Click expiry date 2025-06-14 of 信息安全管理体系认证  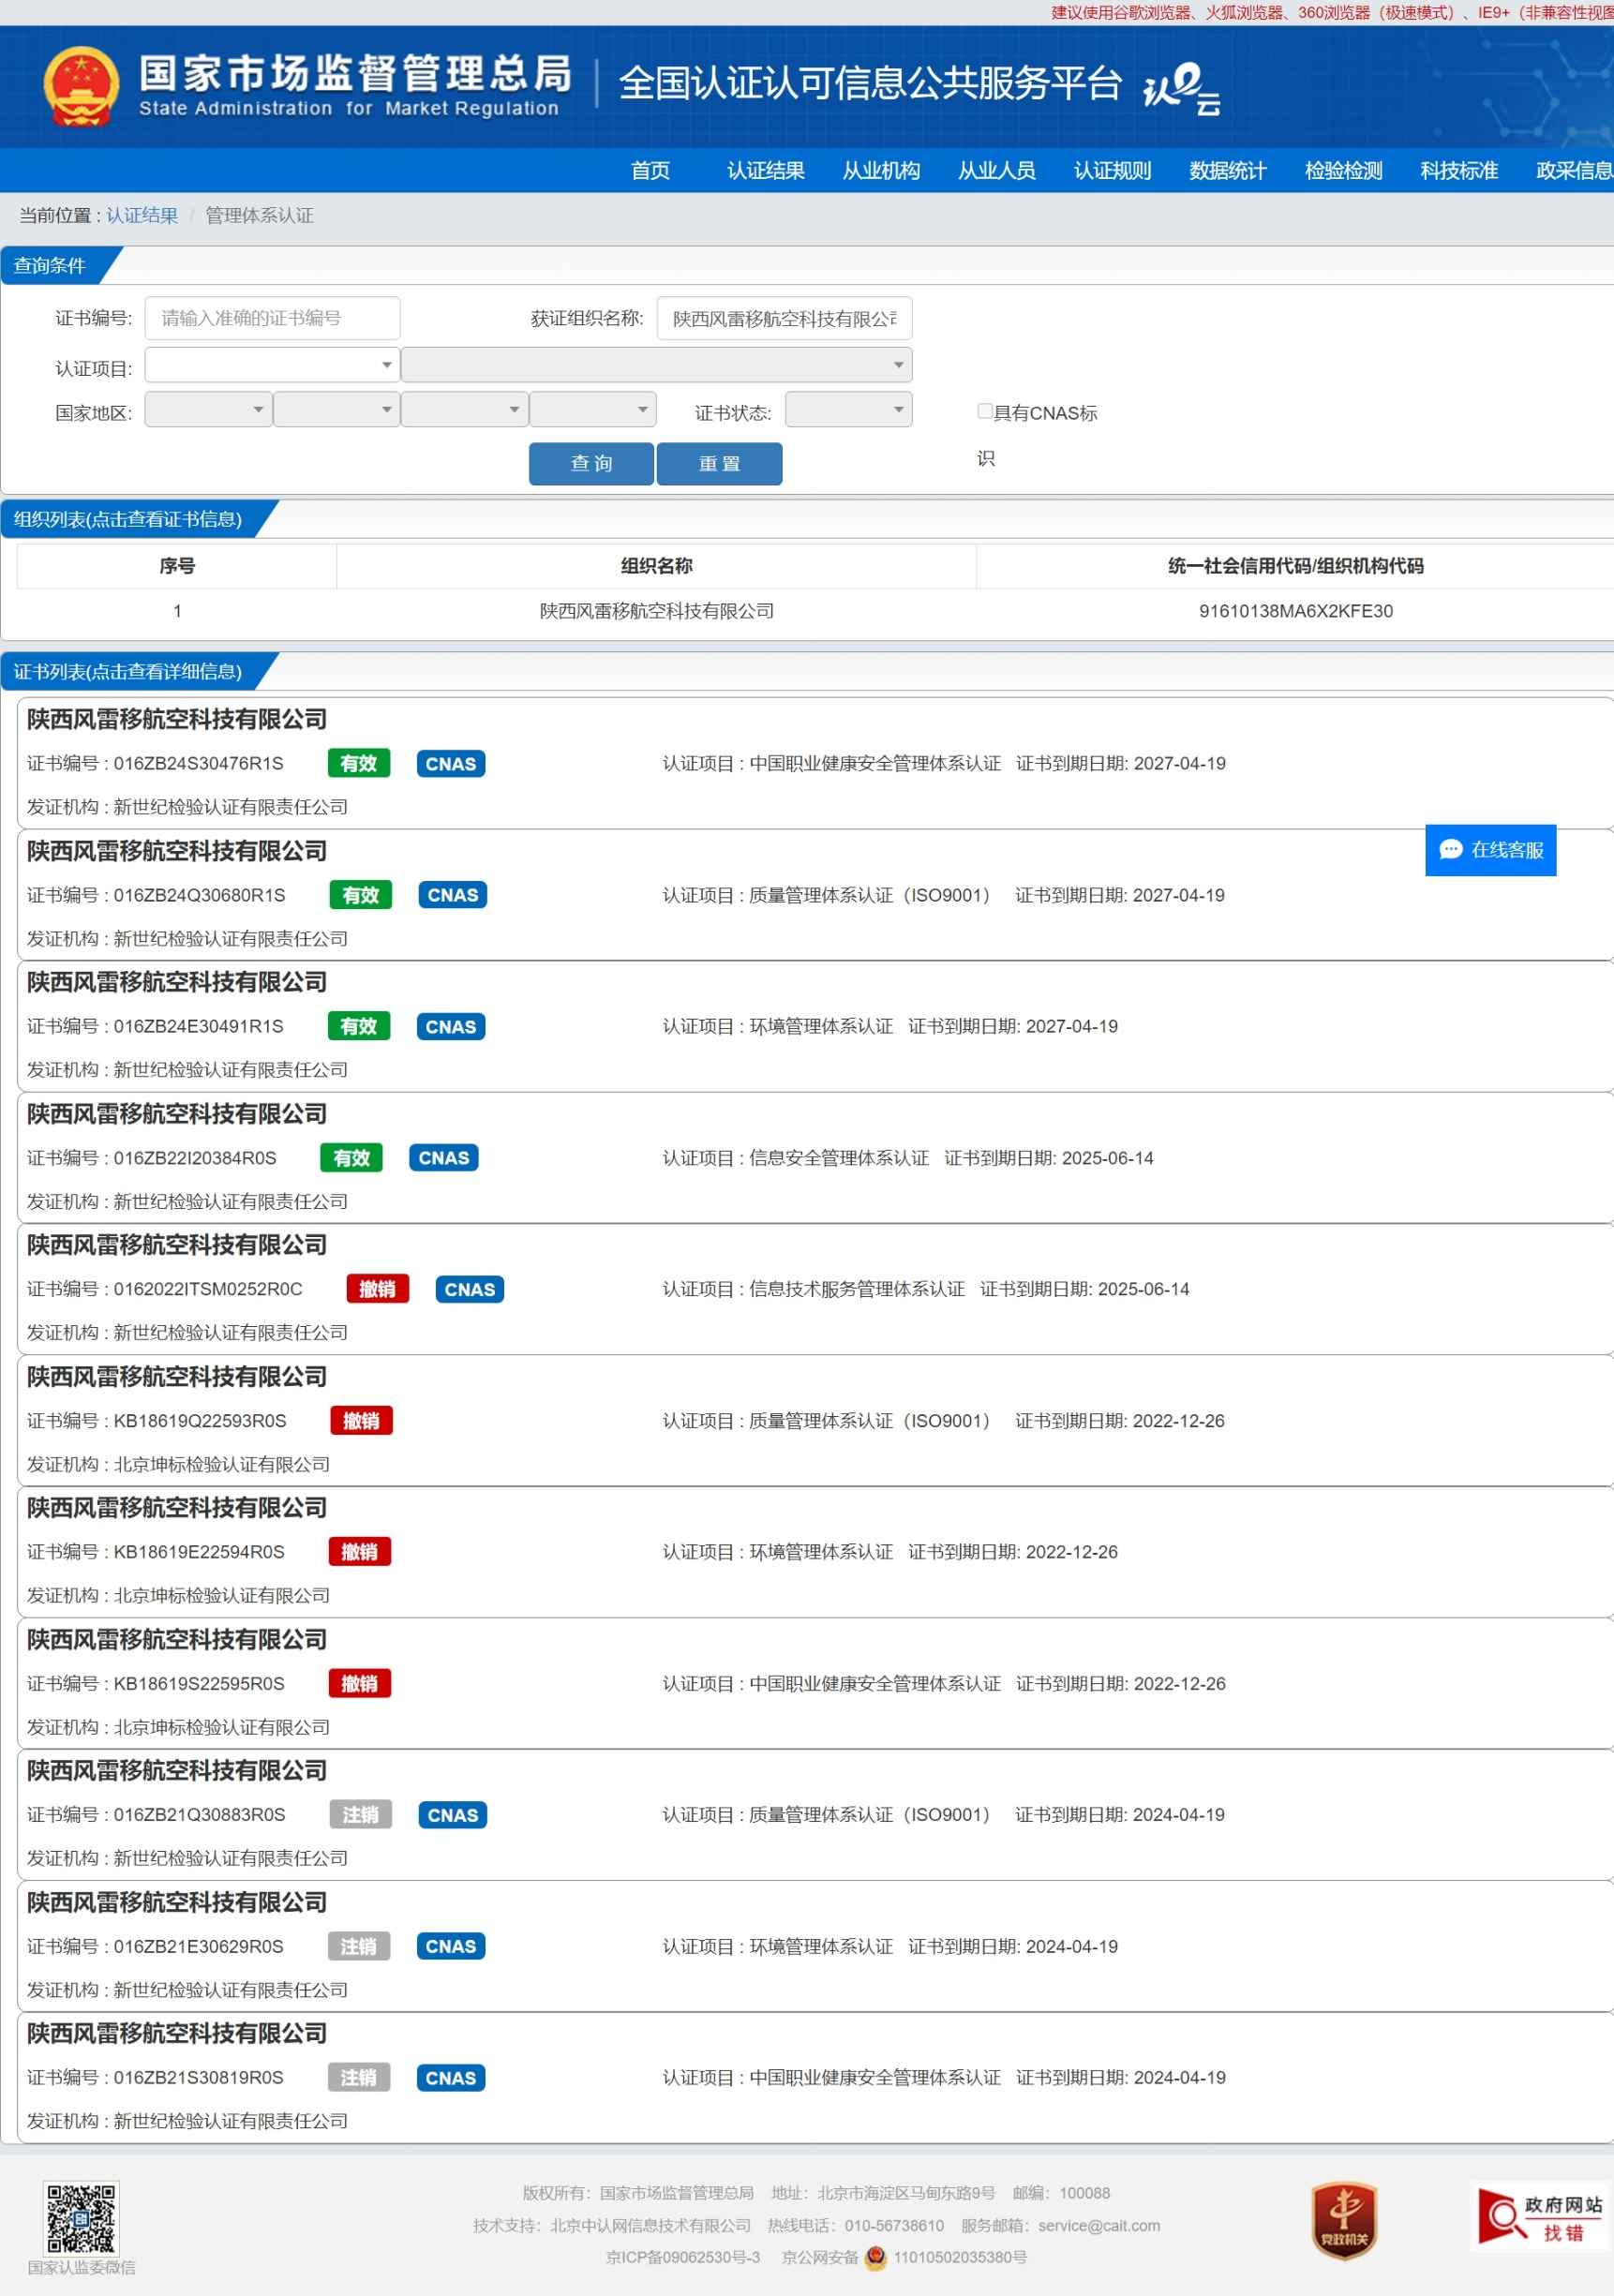click(x=1107, y=1158)
